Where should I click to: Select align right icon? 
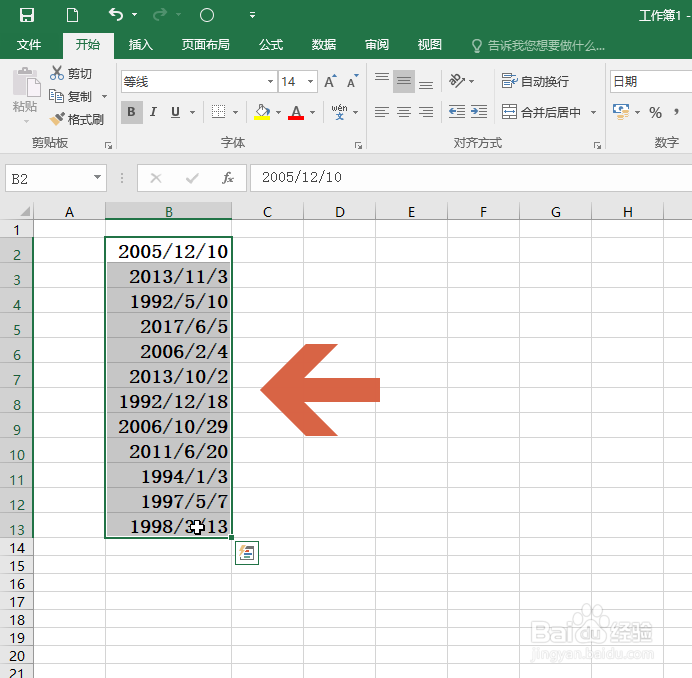point(426,112)
